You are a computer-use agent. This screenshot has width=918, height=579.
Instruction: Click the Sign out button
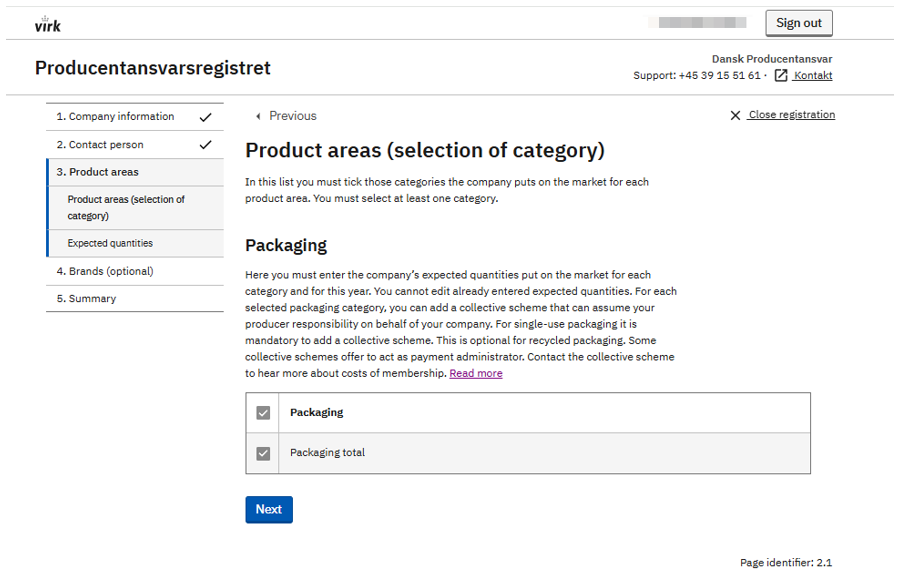point(798,23)
